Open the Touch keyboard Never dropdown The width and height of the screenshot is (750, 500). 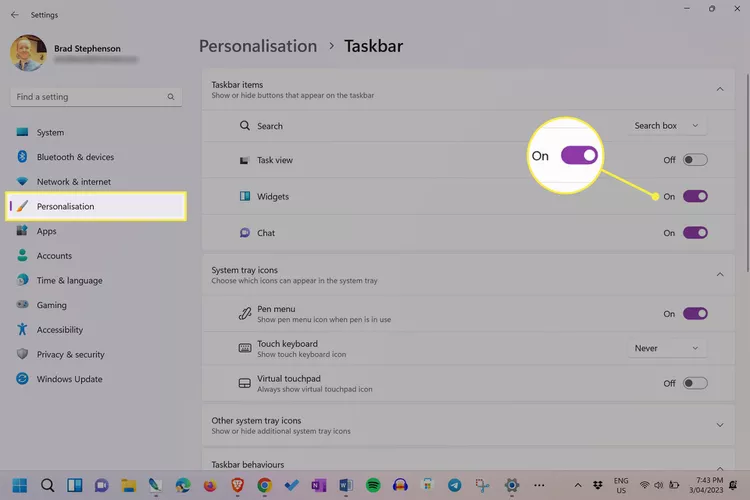point(667,348)
